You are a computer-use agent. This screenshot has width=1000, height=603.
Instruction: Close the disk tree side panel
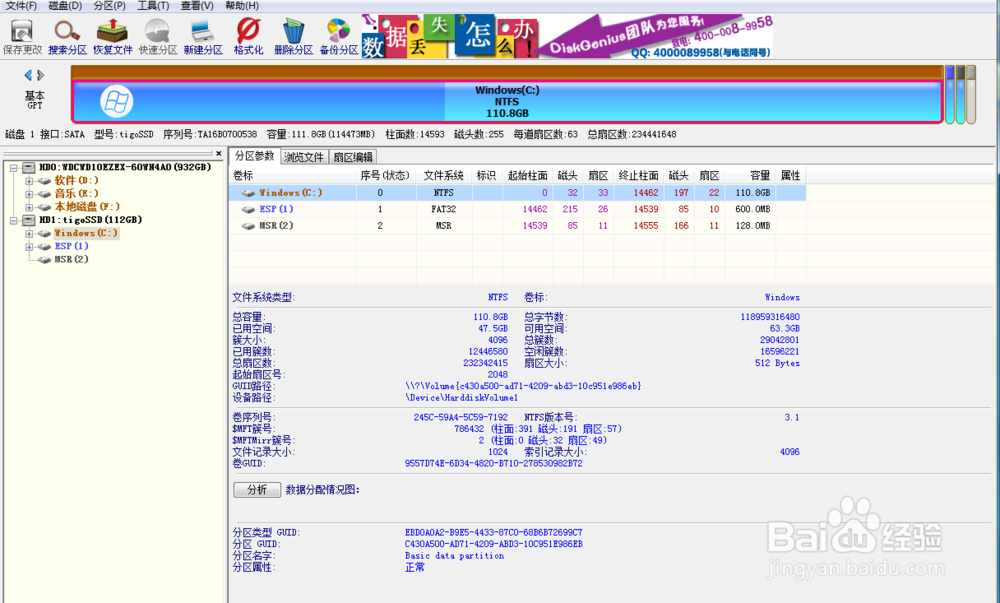coord(219,153)
